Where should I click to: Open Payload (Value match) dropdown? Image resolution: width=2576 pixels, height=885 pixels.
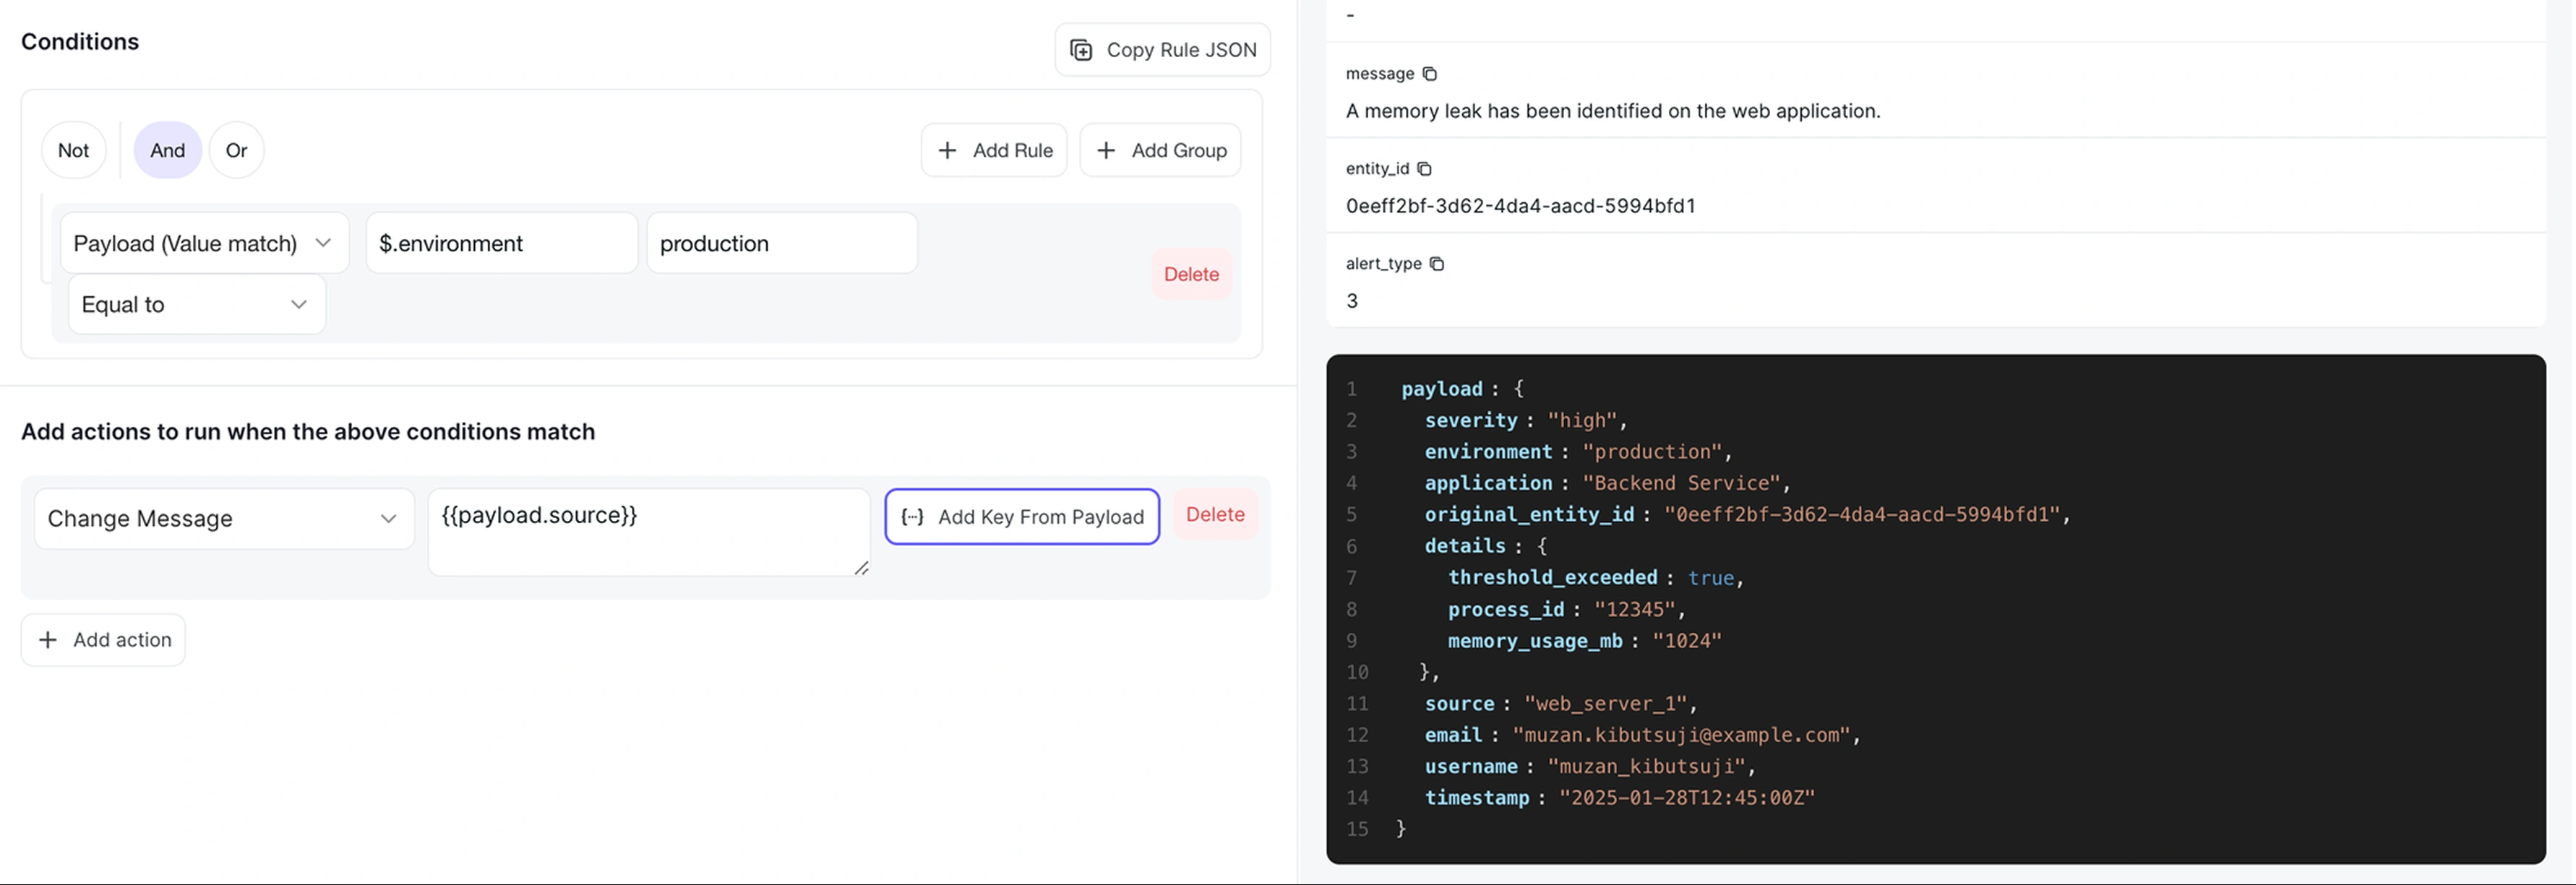[x=204, y=243]
